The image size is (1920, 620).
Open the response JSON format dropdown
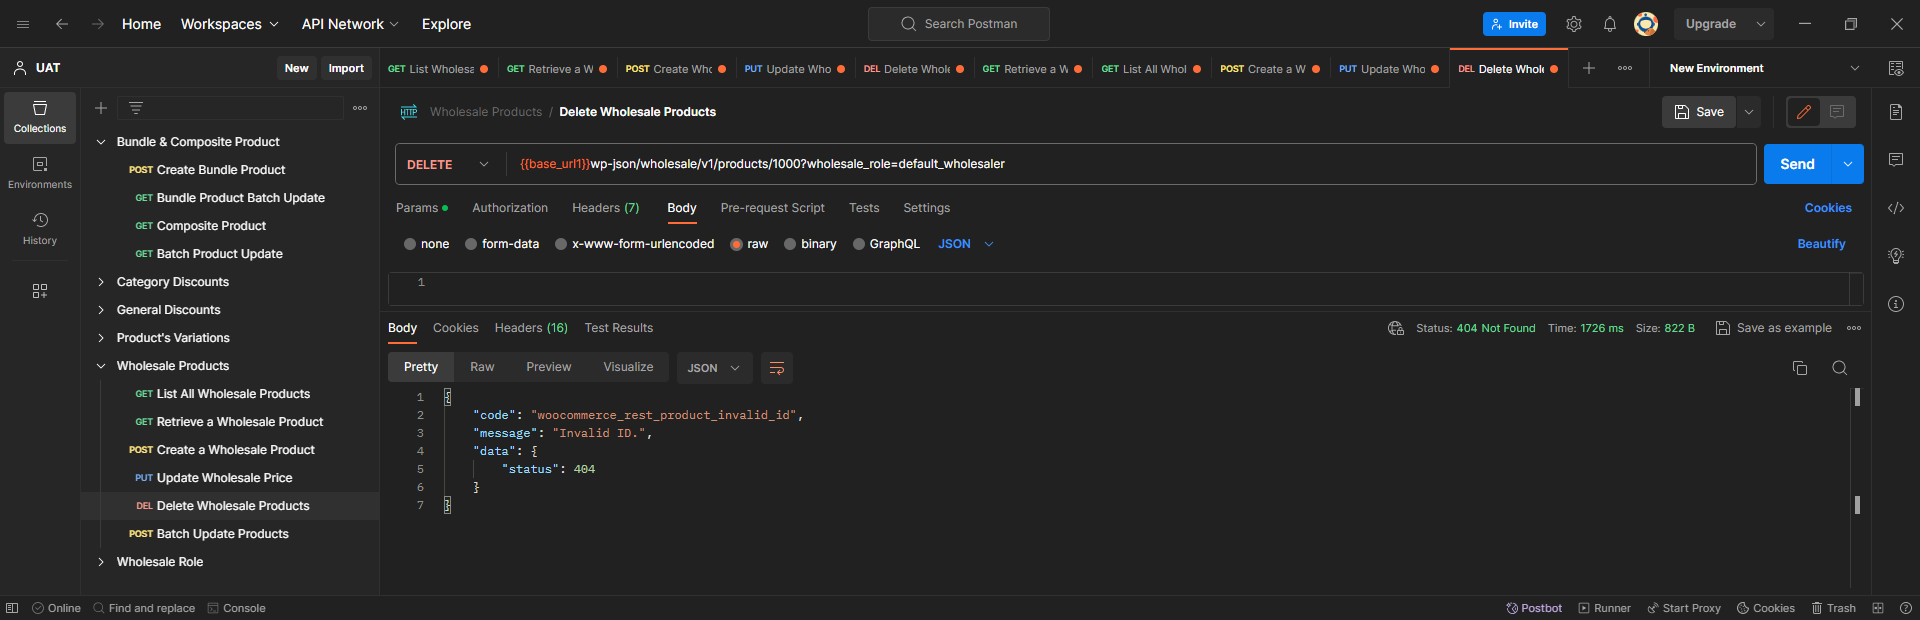714,368
